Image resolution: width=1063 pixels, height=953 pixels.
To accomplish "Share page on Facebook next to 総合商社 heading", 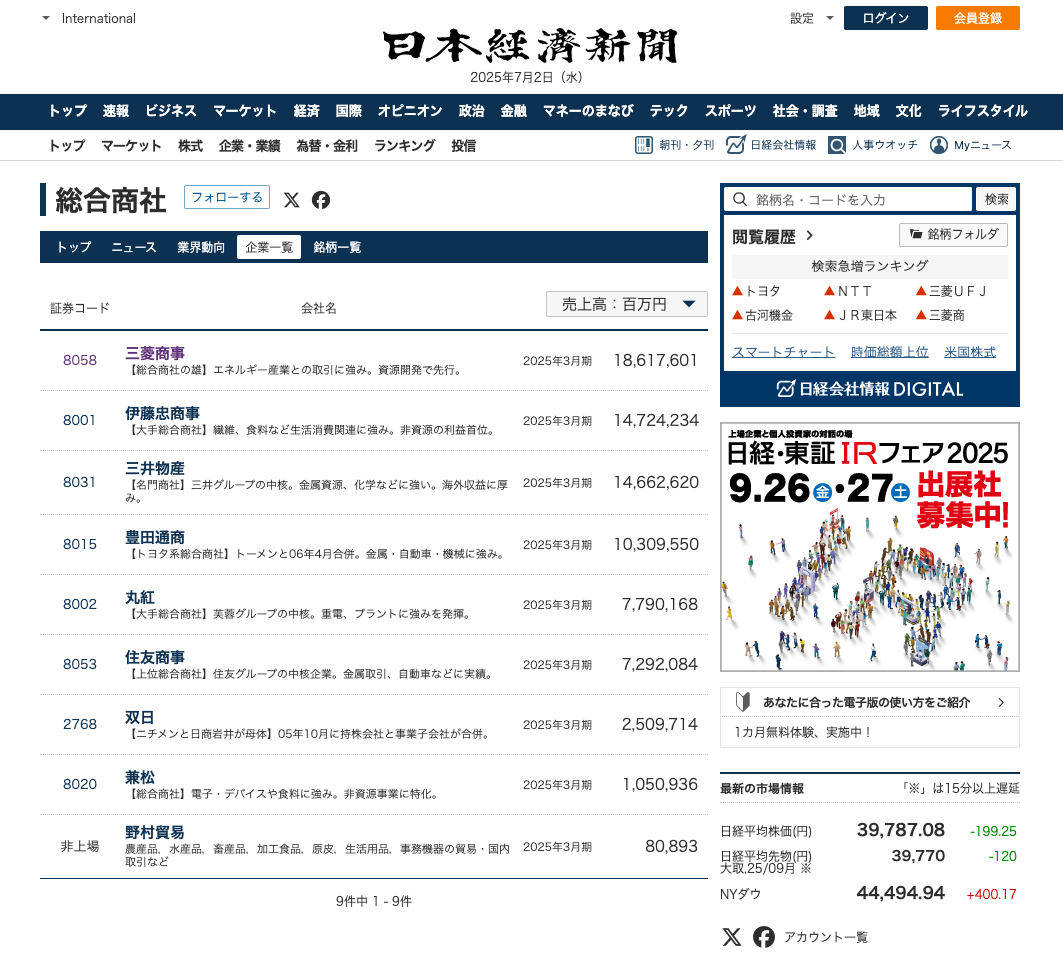I will tap(321, 200).
